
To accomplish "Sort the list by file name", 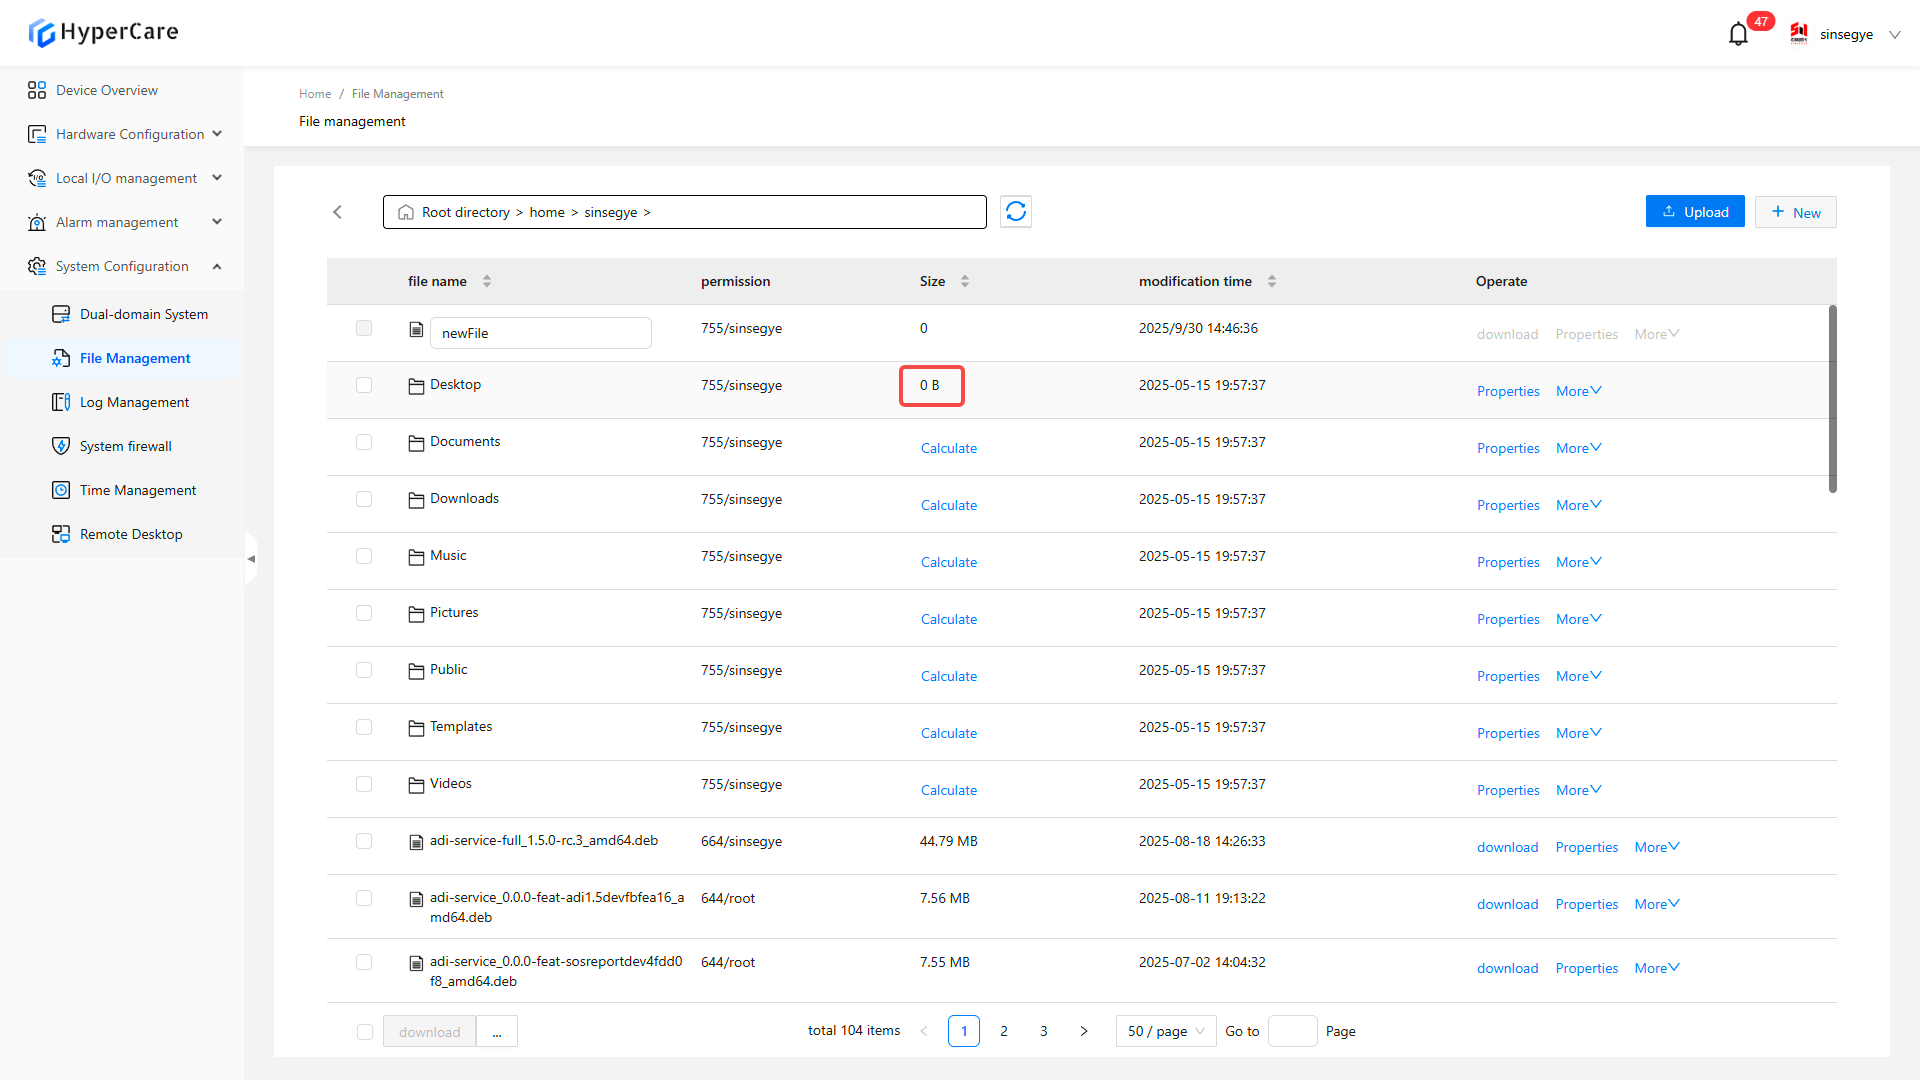I will pyautogui.click(x=487, y=281).
